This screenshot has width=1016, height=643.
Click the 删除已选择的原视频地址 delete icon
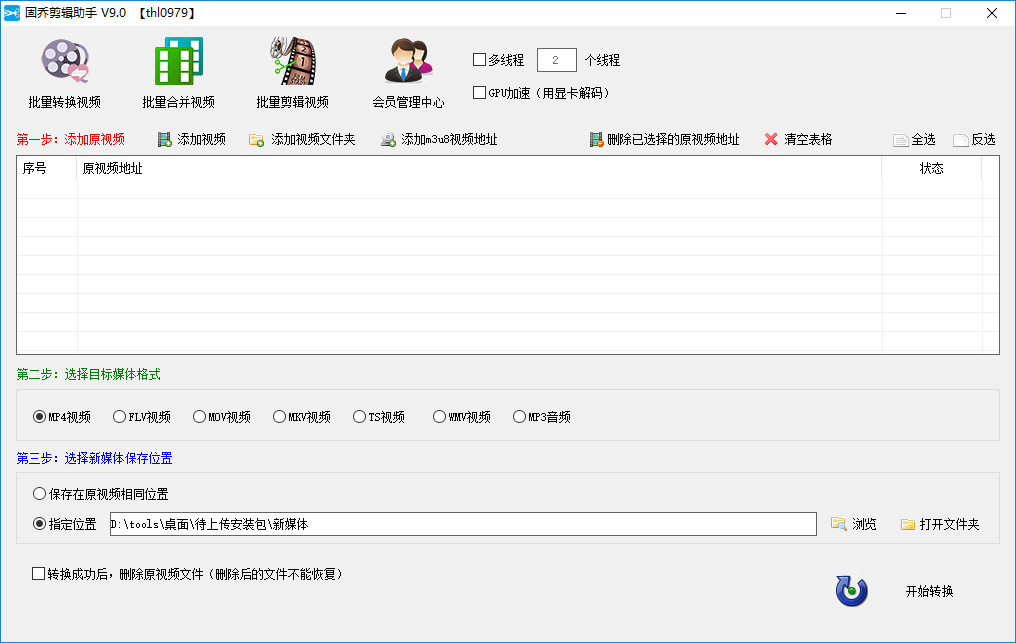tap(596, 139)
